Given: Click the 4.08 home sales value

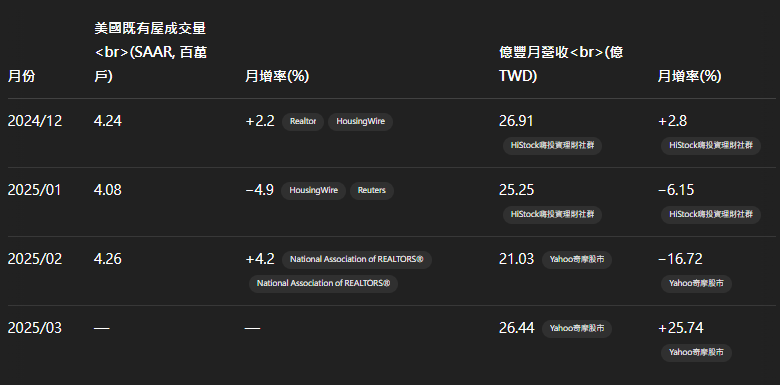Looking at the screenshot, I should pyautogui.click(x=108, y=191).
